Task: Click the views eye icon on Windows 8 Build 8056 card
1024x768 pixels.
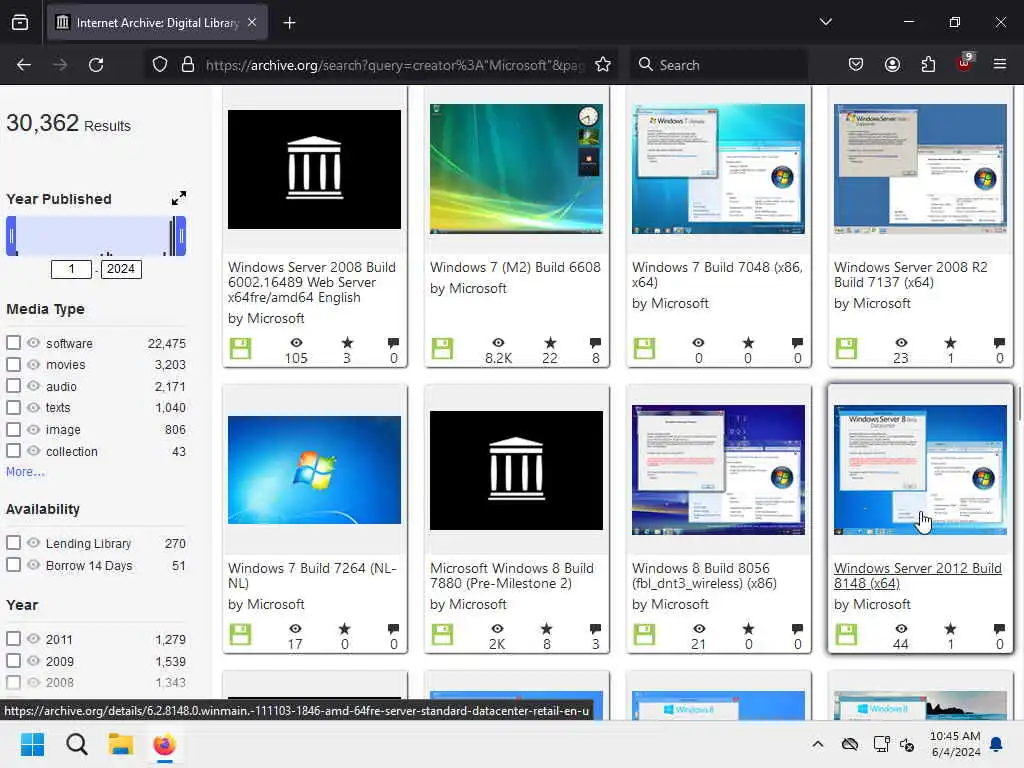Action: (699, 629)
